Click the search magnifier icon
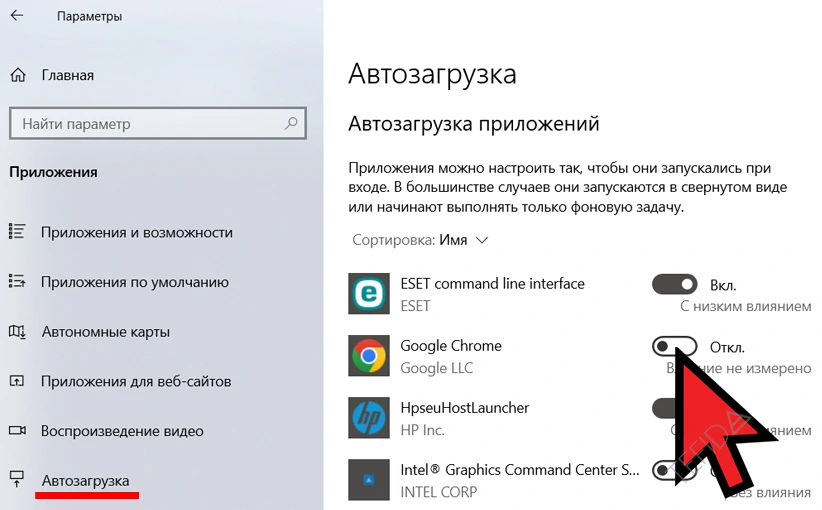822x510 pixels. click(291, 123)
